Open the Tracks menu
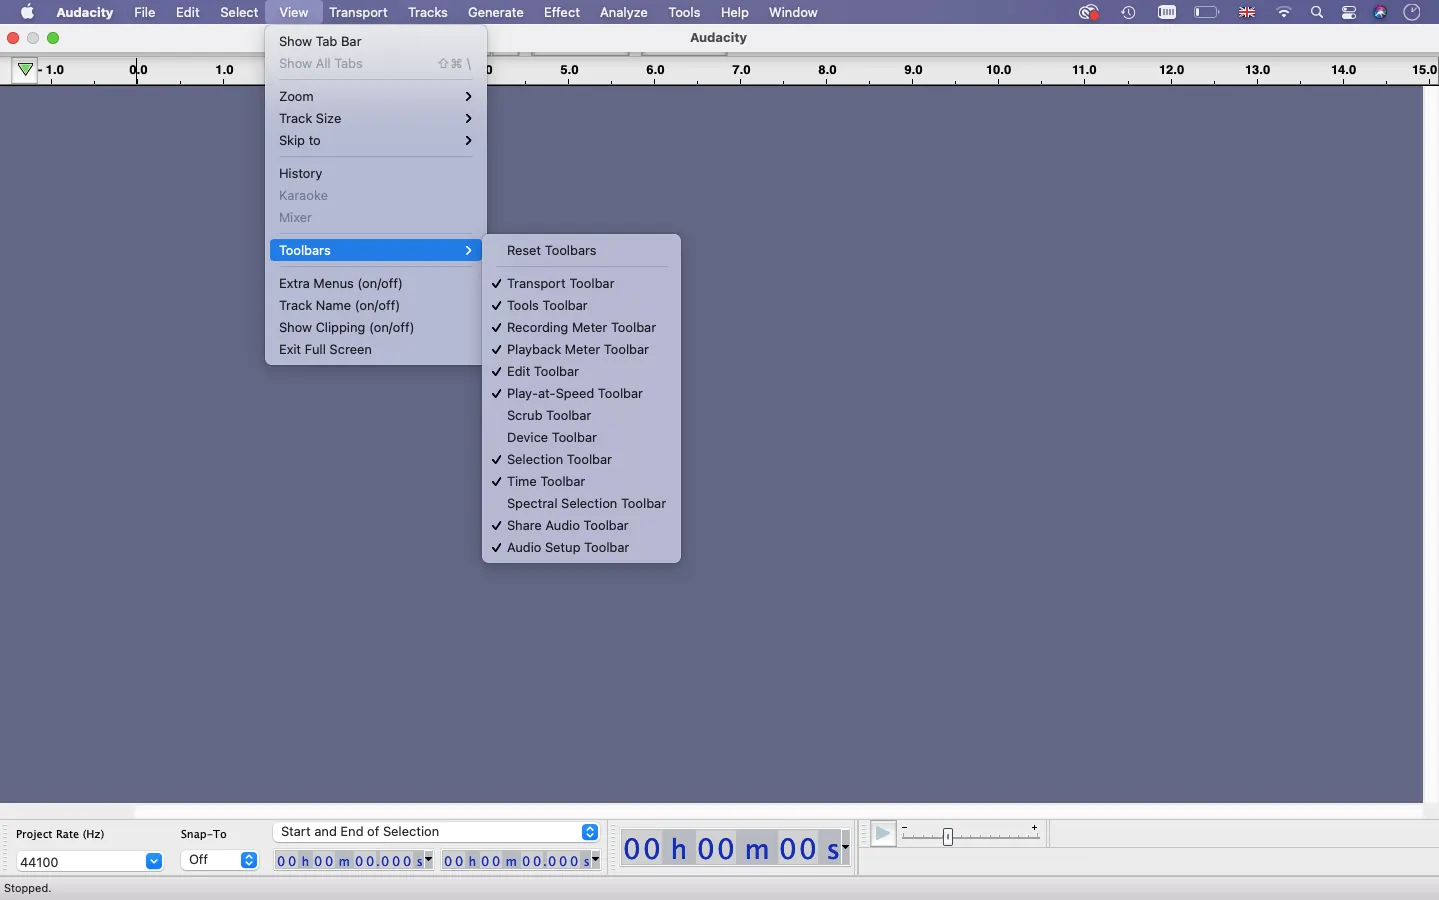Image resolution: width=1439 pixels, height=900 pixels. (428, 12)
